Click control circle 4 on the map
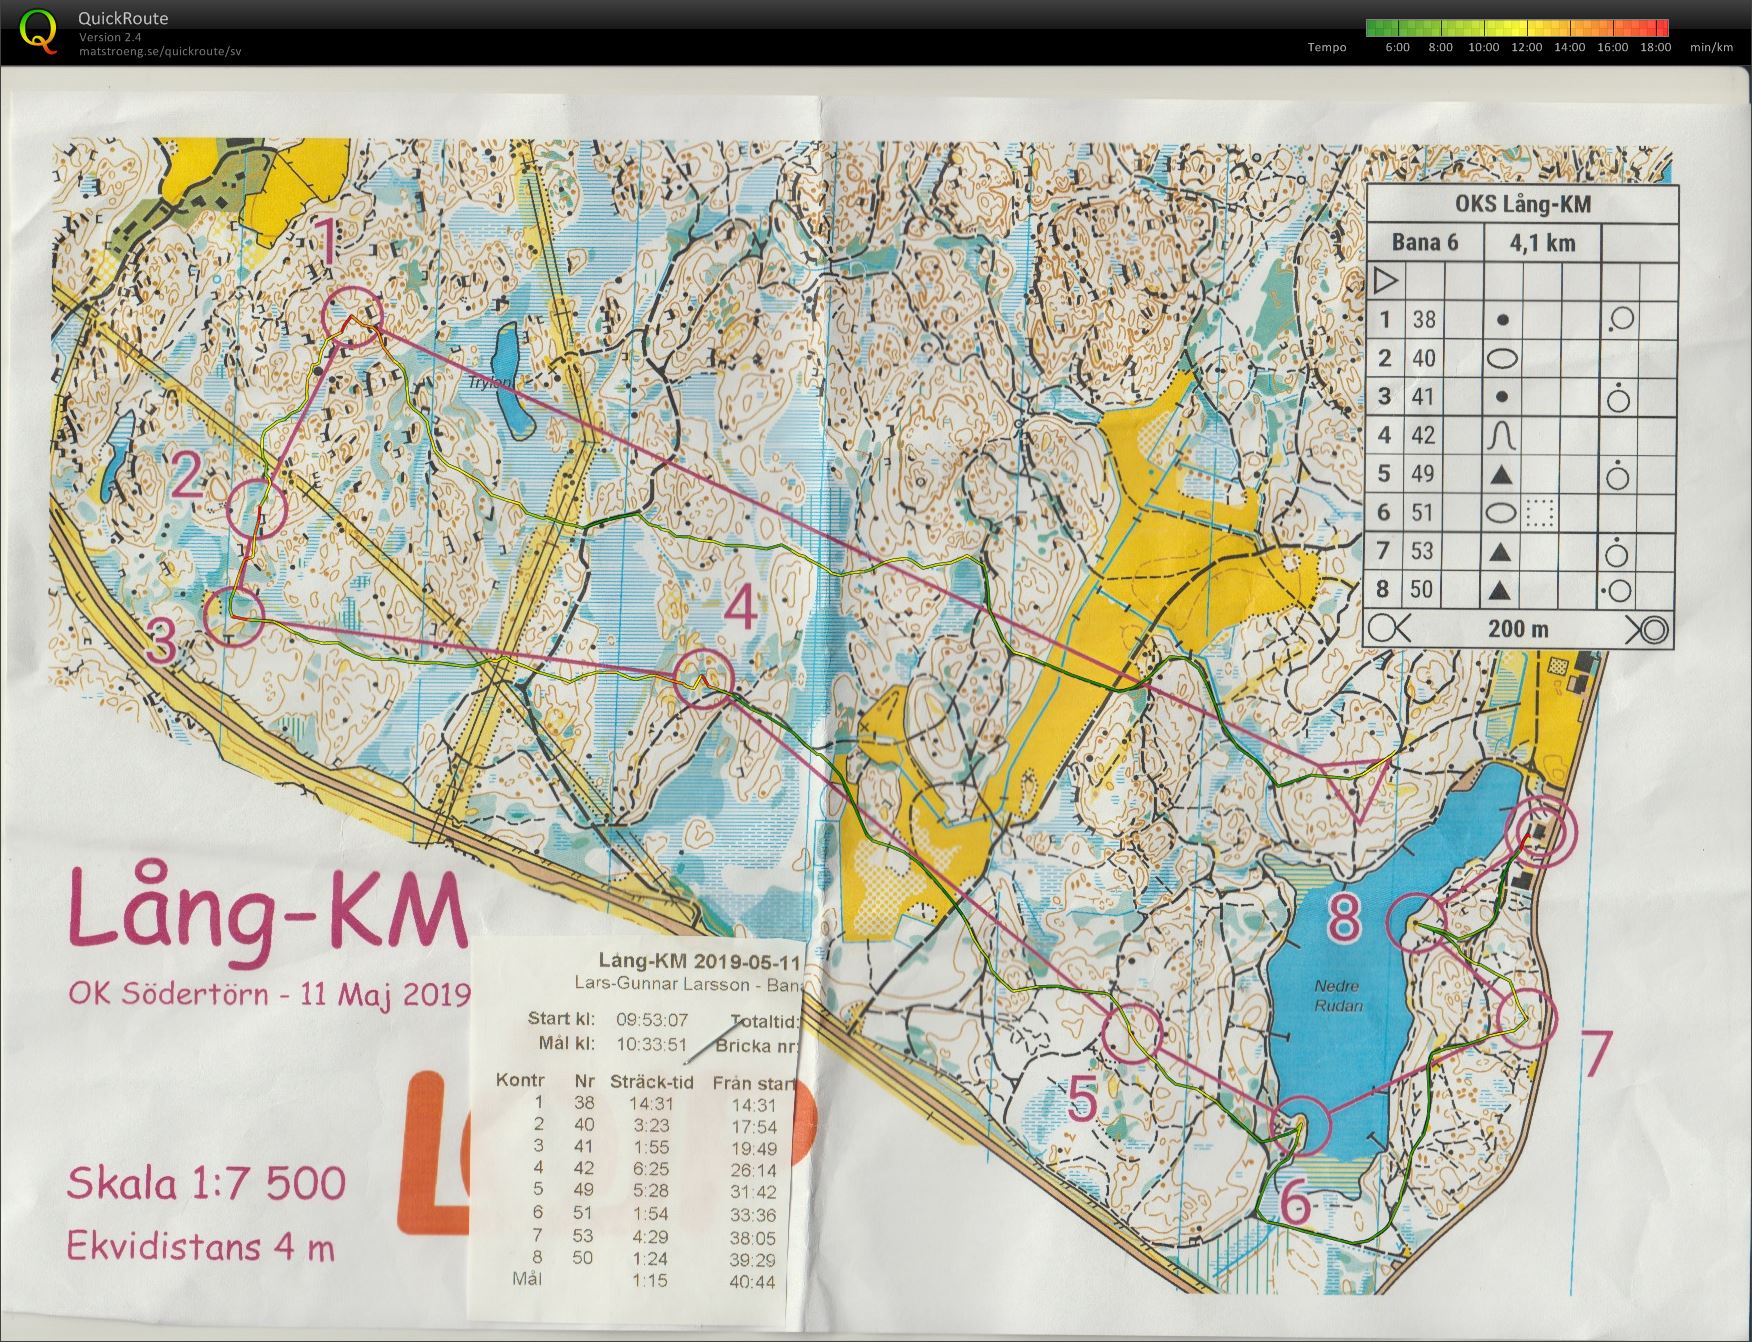 coord(704,679)
